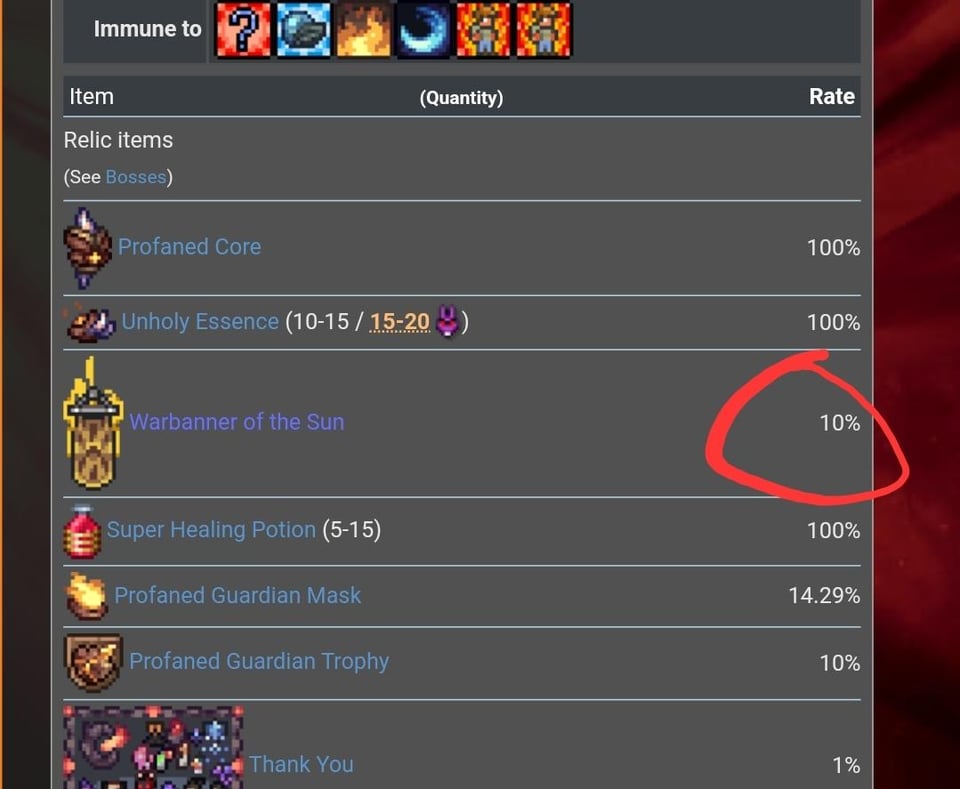The width and height of the screenshot is (960, 789).
Task: Click the Profaned Guardian Mask icon
Action: (86, 596)
